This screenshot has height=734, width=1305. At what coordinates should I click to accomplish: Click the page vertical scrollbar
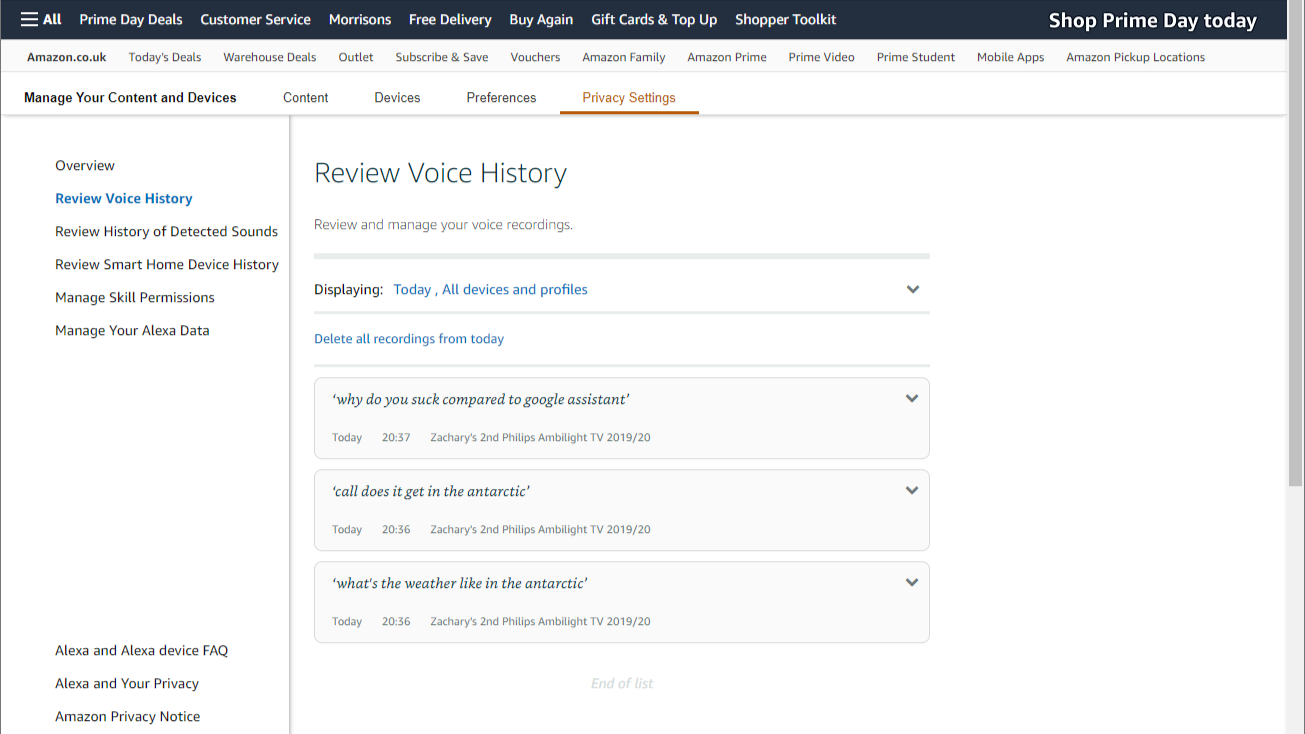[1295, 300]
